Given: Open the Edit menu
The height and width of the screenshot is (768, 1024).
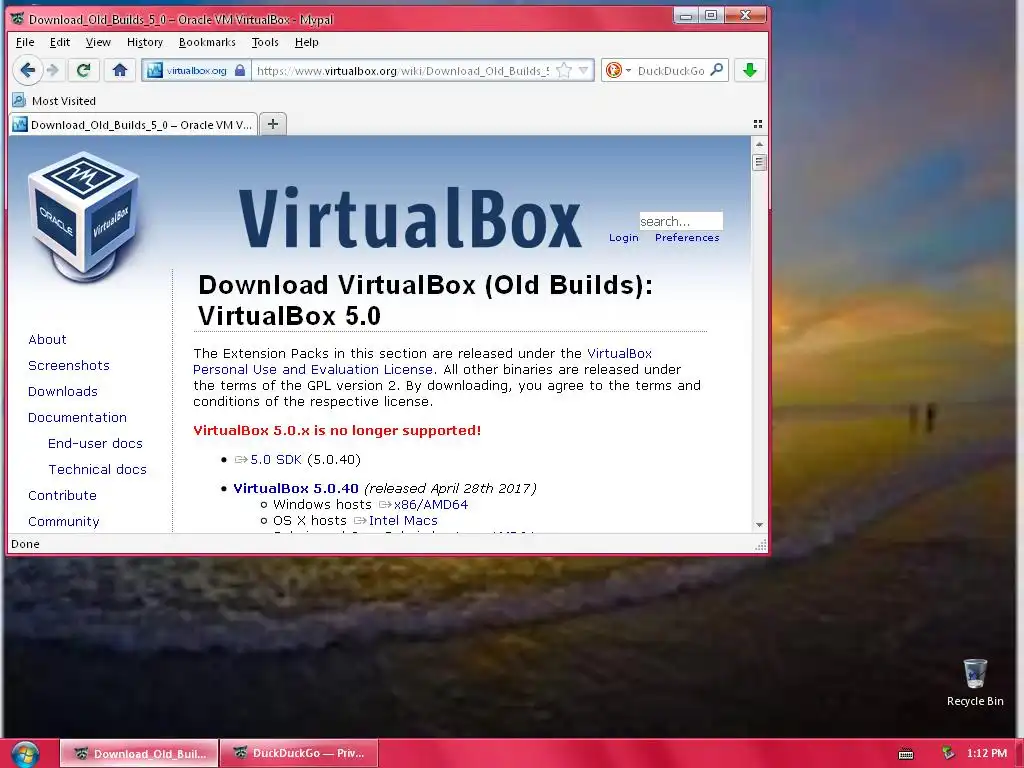Looking at the screenshot, I should (59, 42).
